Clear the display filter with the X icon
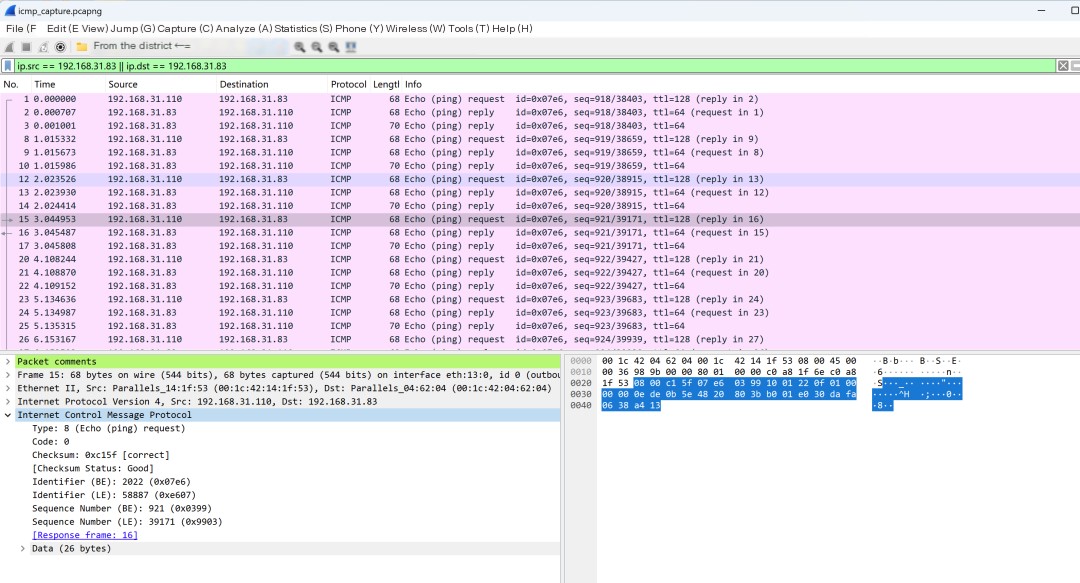This screenshot has height=583, width=1080. point(1063,66)
